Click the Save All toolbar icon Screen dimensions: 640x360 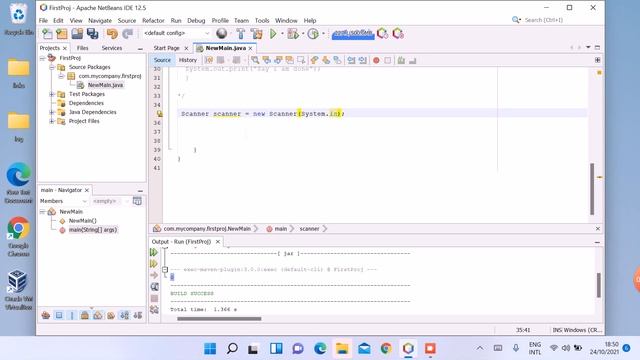93,33
